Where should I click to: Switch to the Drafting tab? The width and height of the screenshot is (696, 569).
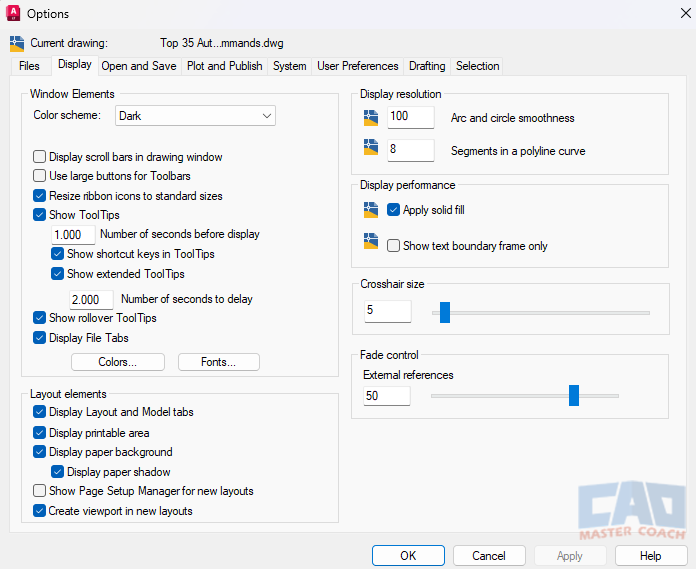[427, 66]
